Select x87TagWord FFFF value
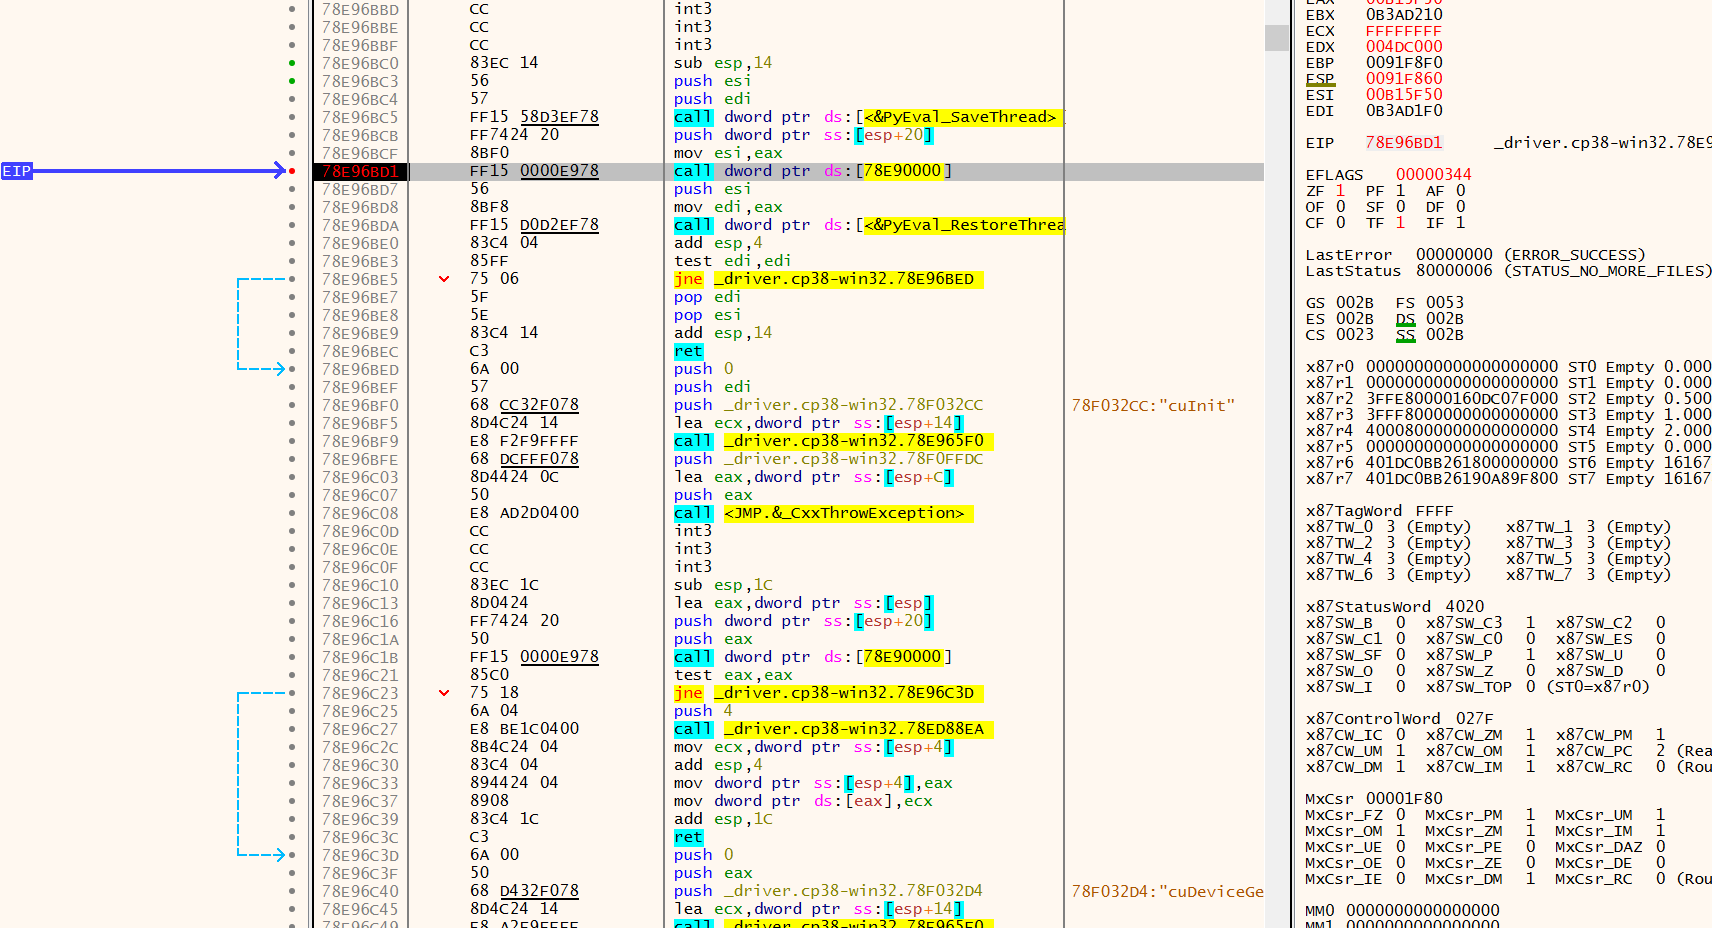This screenshot has height=928, width=1712. click(x=1434, y=511)
